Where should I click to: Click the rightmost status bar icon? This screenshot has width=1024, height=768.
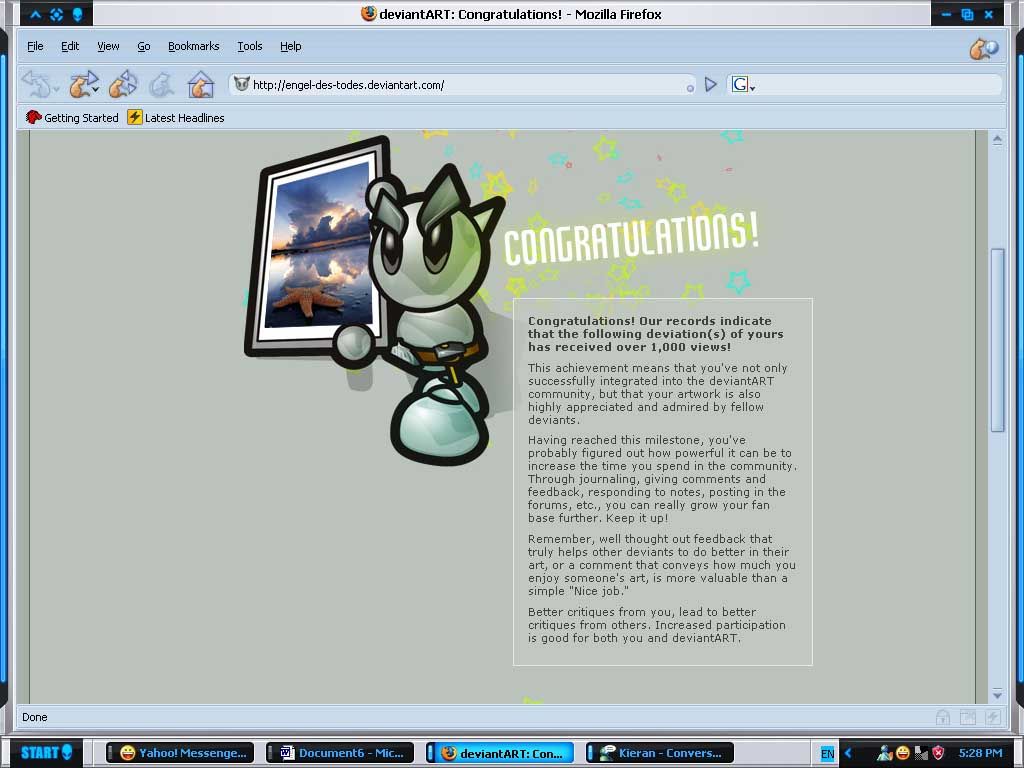pos(993,717)
